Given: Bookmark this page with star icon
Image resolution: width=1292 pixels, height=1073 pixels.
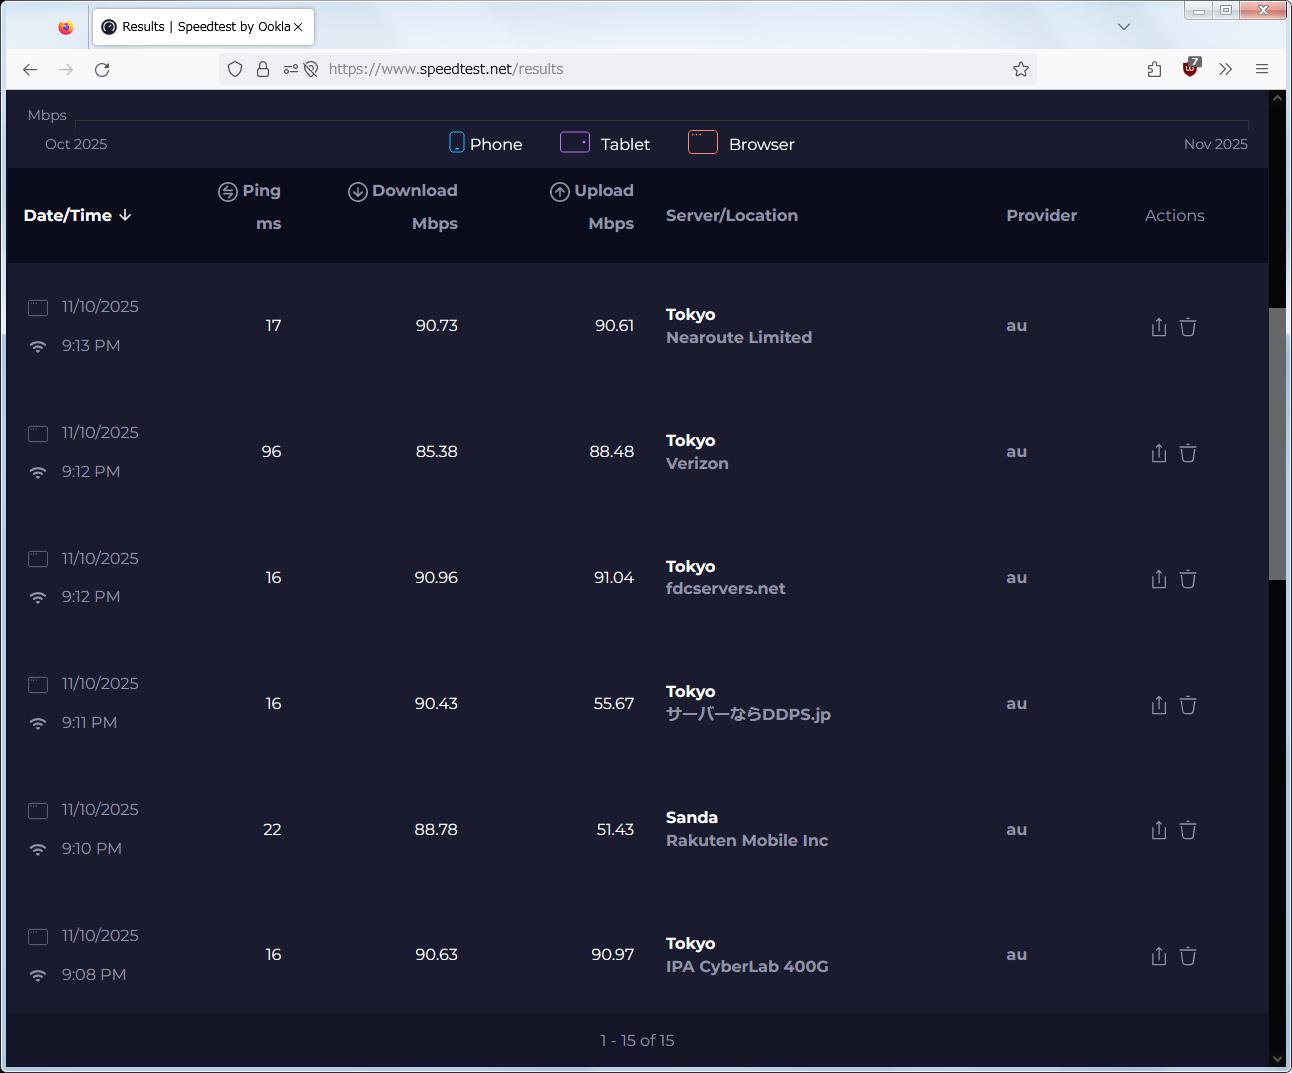Looking at the screenshot, I should pyautogui.click(x=1020, y=69).
